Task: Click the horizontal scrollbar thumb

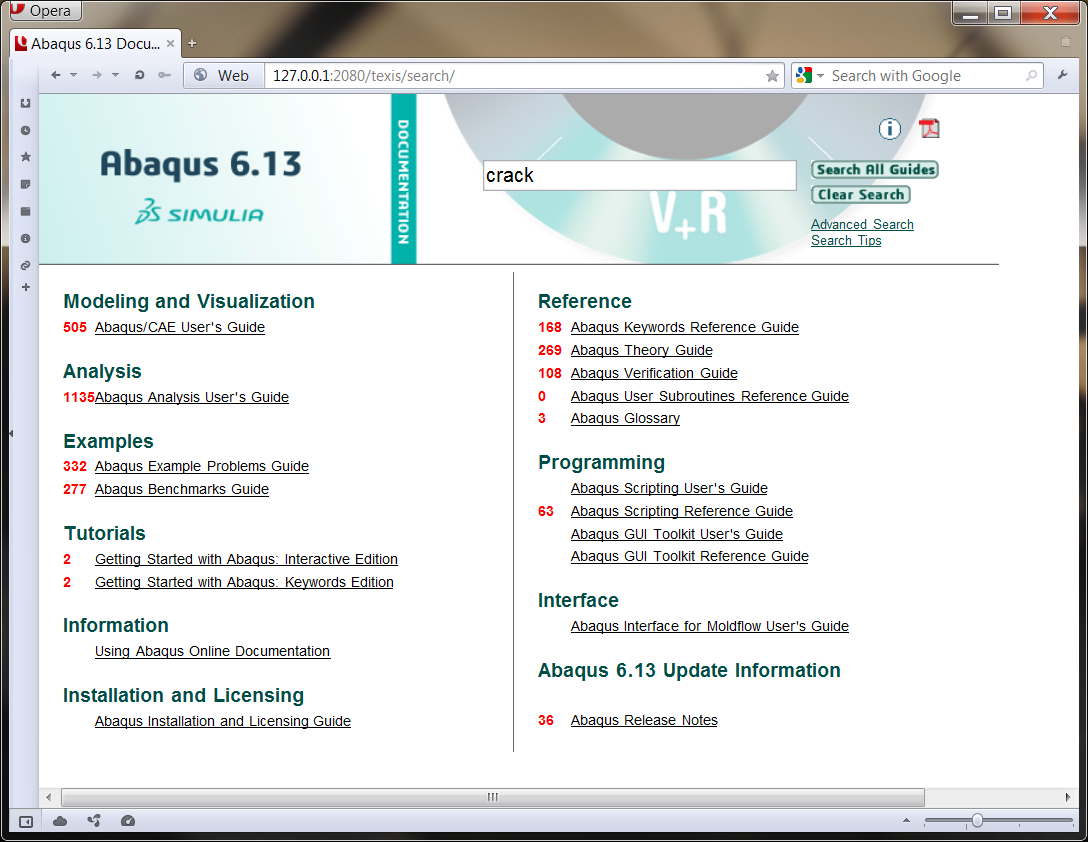Action: 493,797
